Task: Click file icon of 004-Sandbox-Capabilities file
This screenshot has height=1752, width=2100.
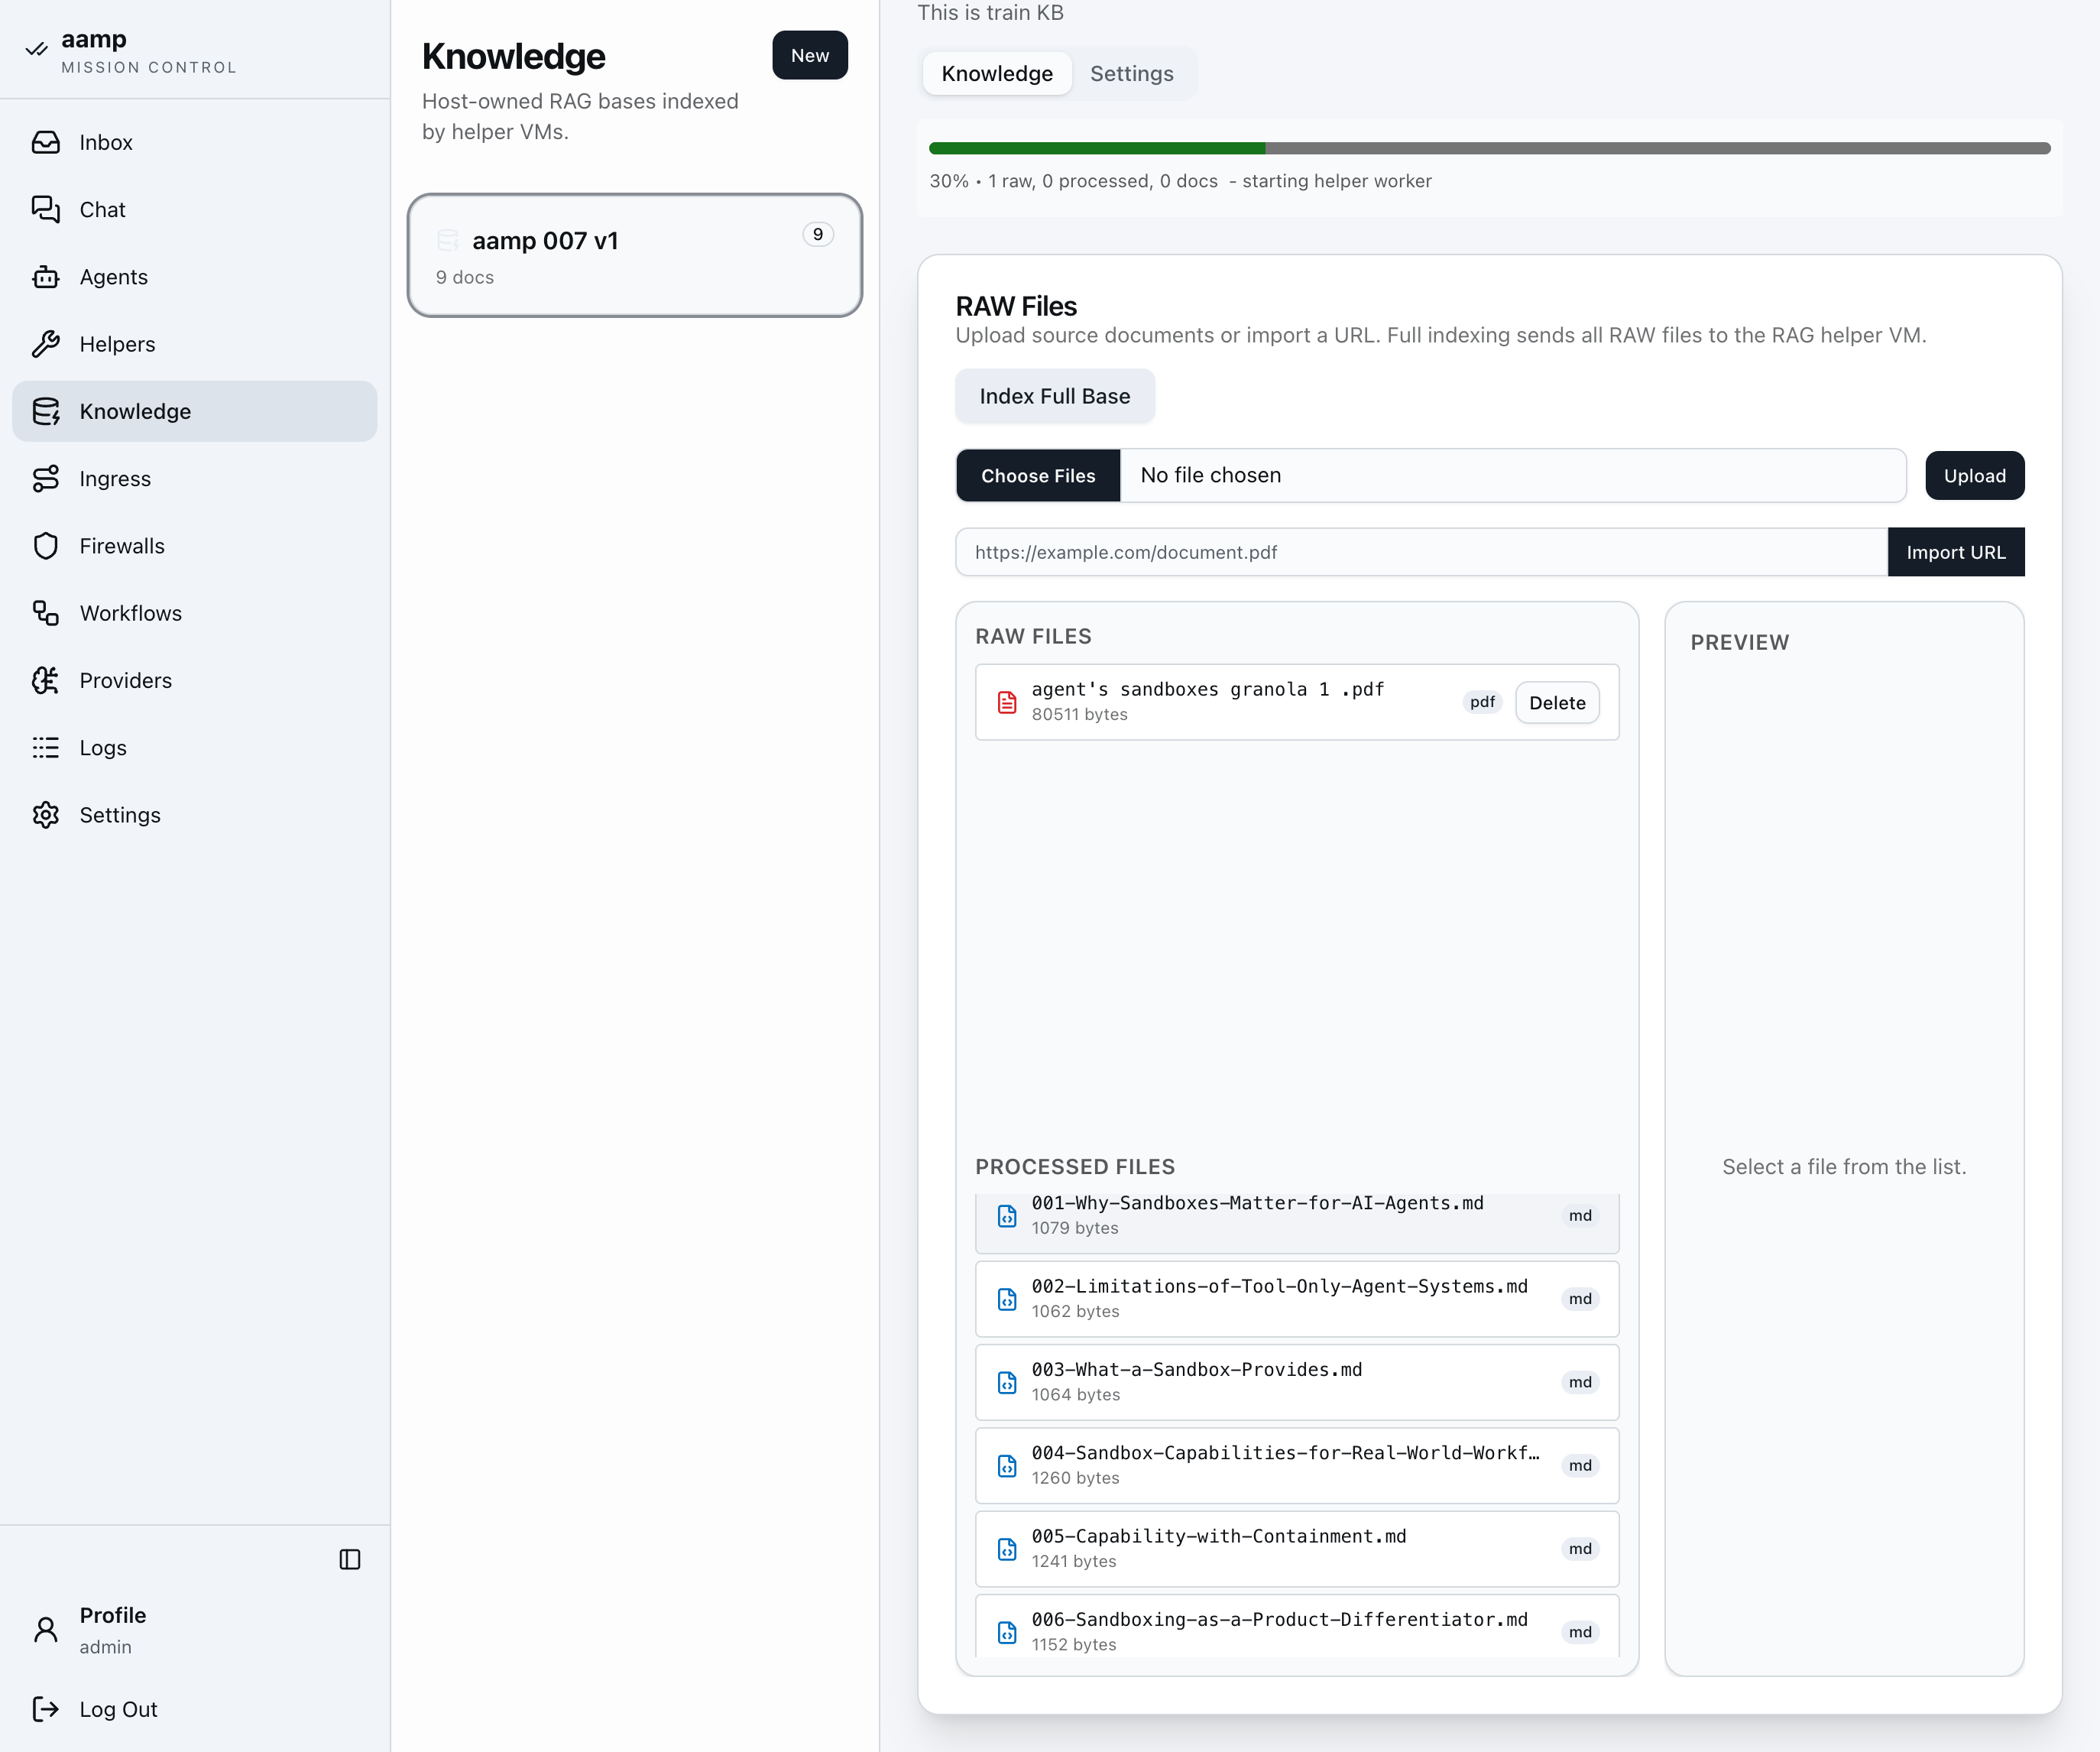Action: tap(1007, 1465)
